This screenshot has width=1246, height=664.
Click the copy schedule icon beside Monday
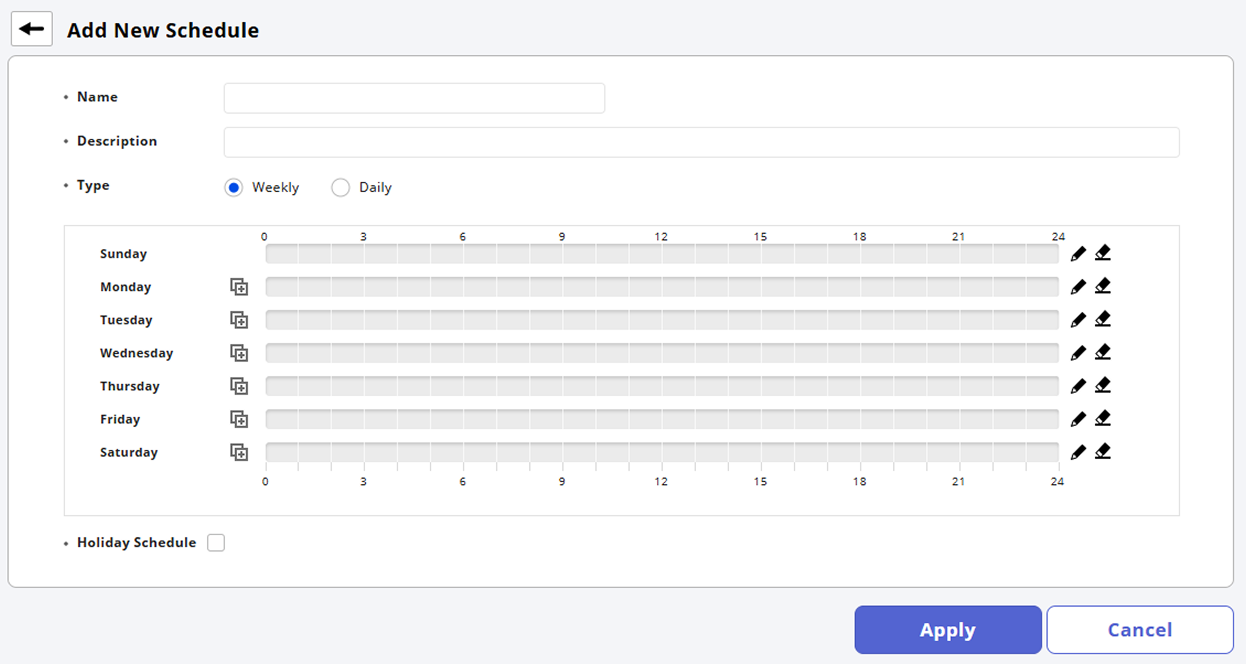coord(239,287)
